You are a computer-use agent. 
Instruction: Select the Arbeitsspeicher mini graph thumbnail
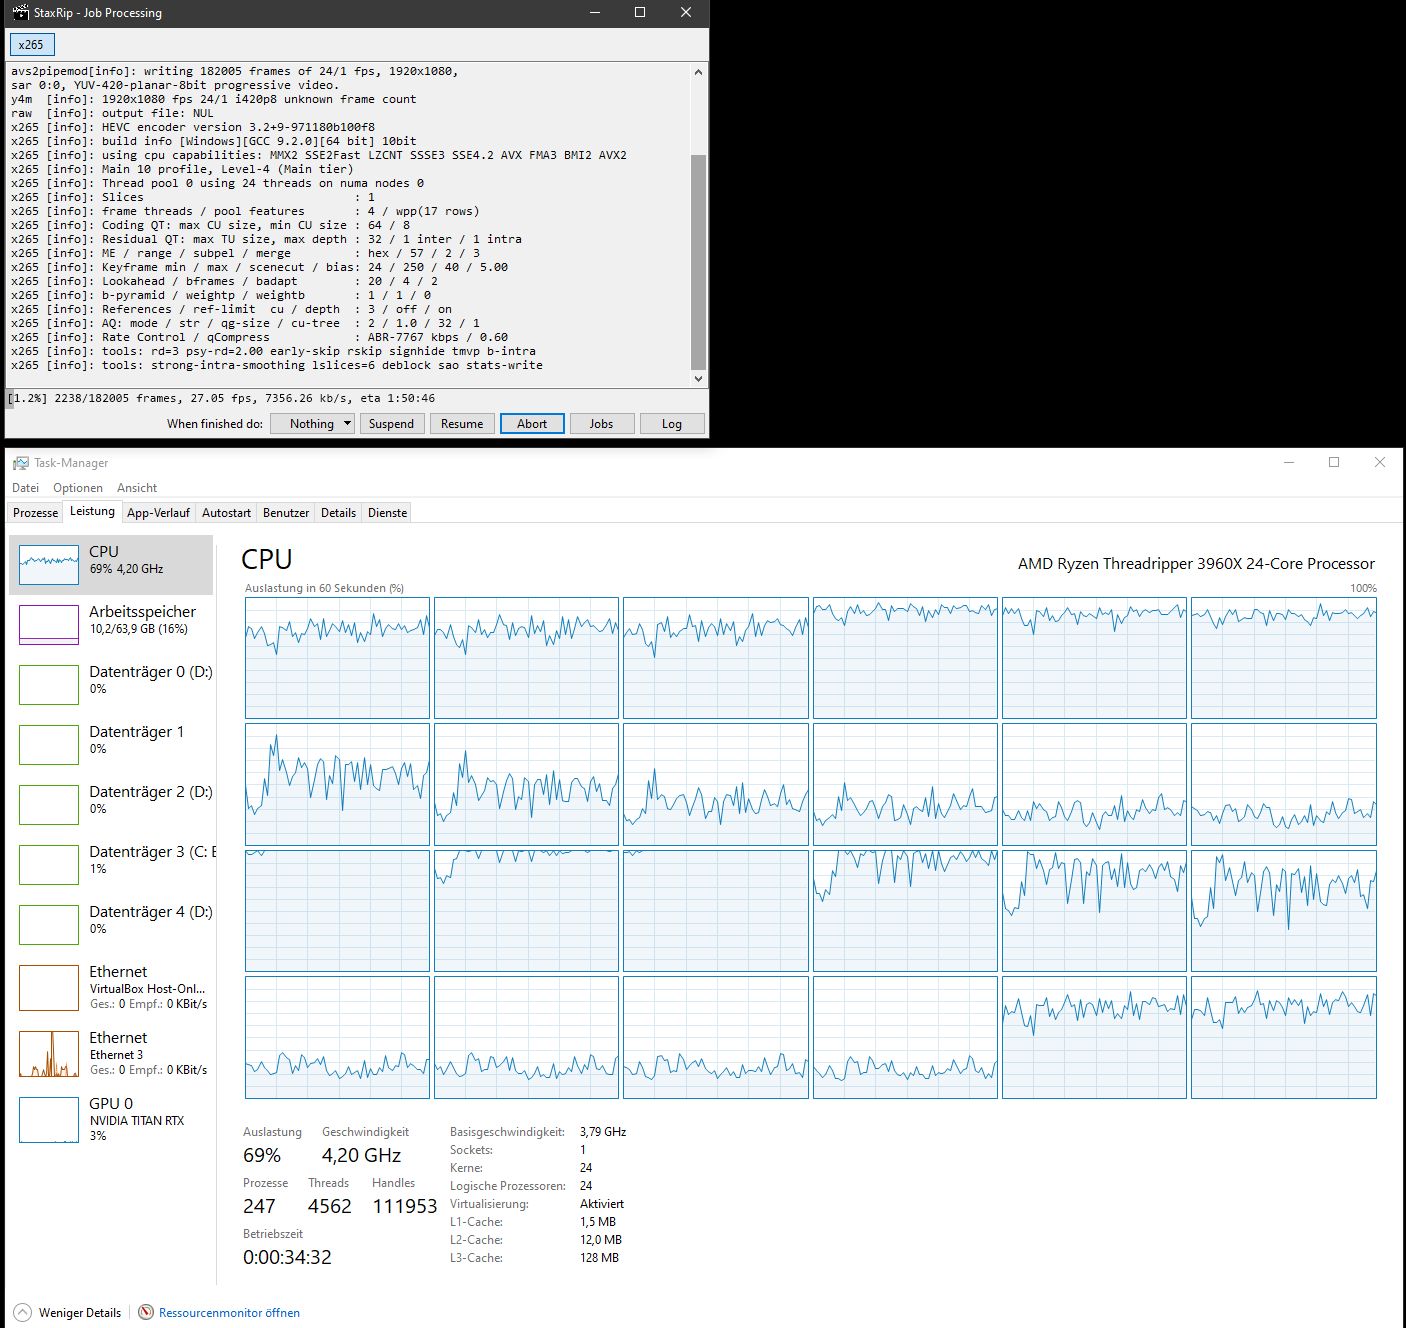(x=49, y=625)
